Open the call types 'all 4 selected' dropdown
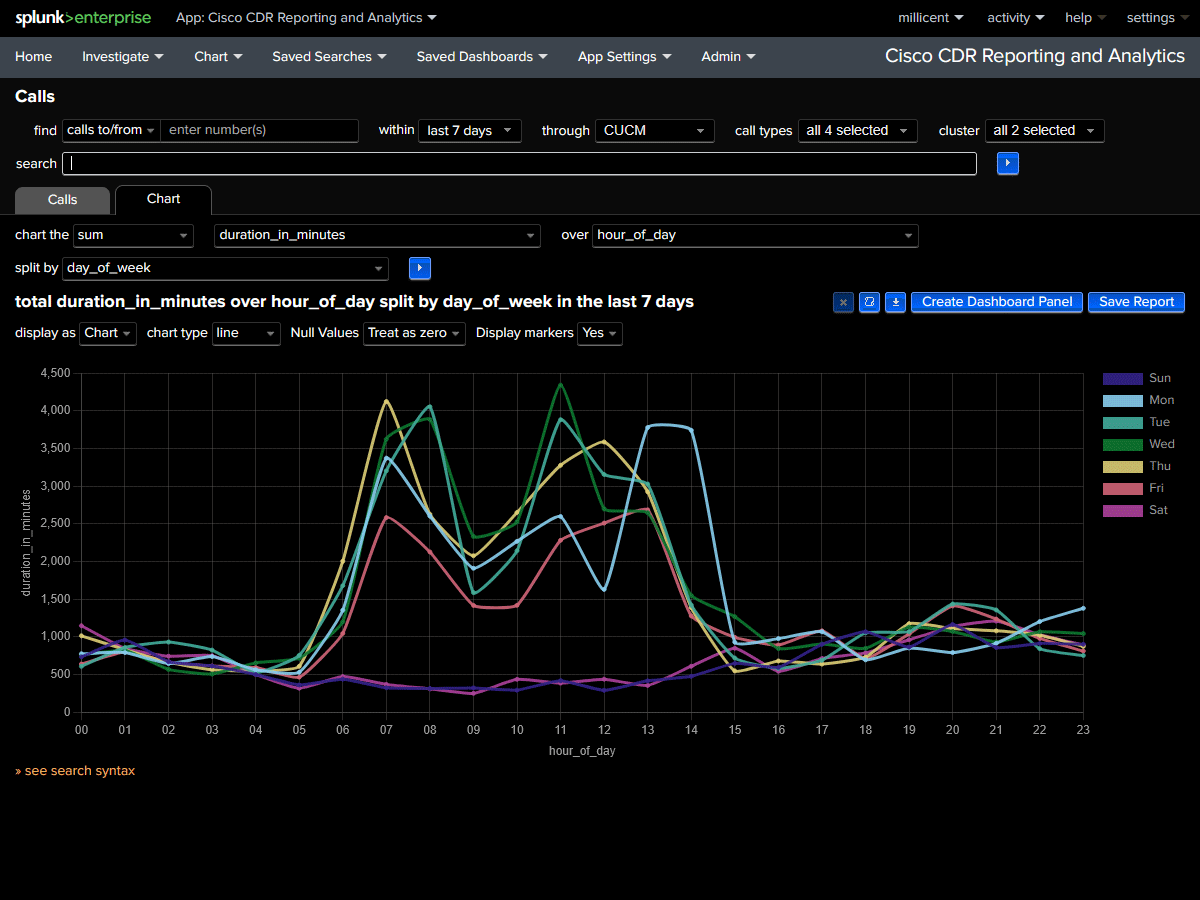The width and height of the screenshot is (1200, 900). tap(857, 130)
